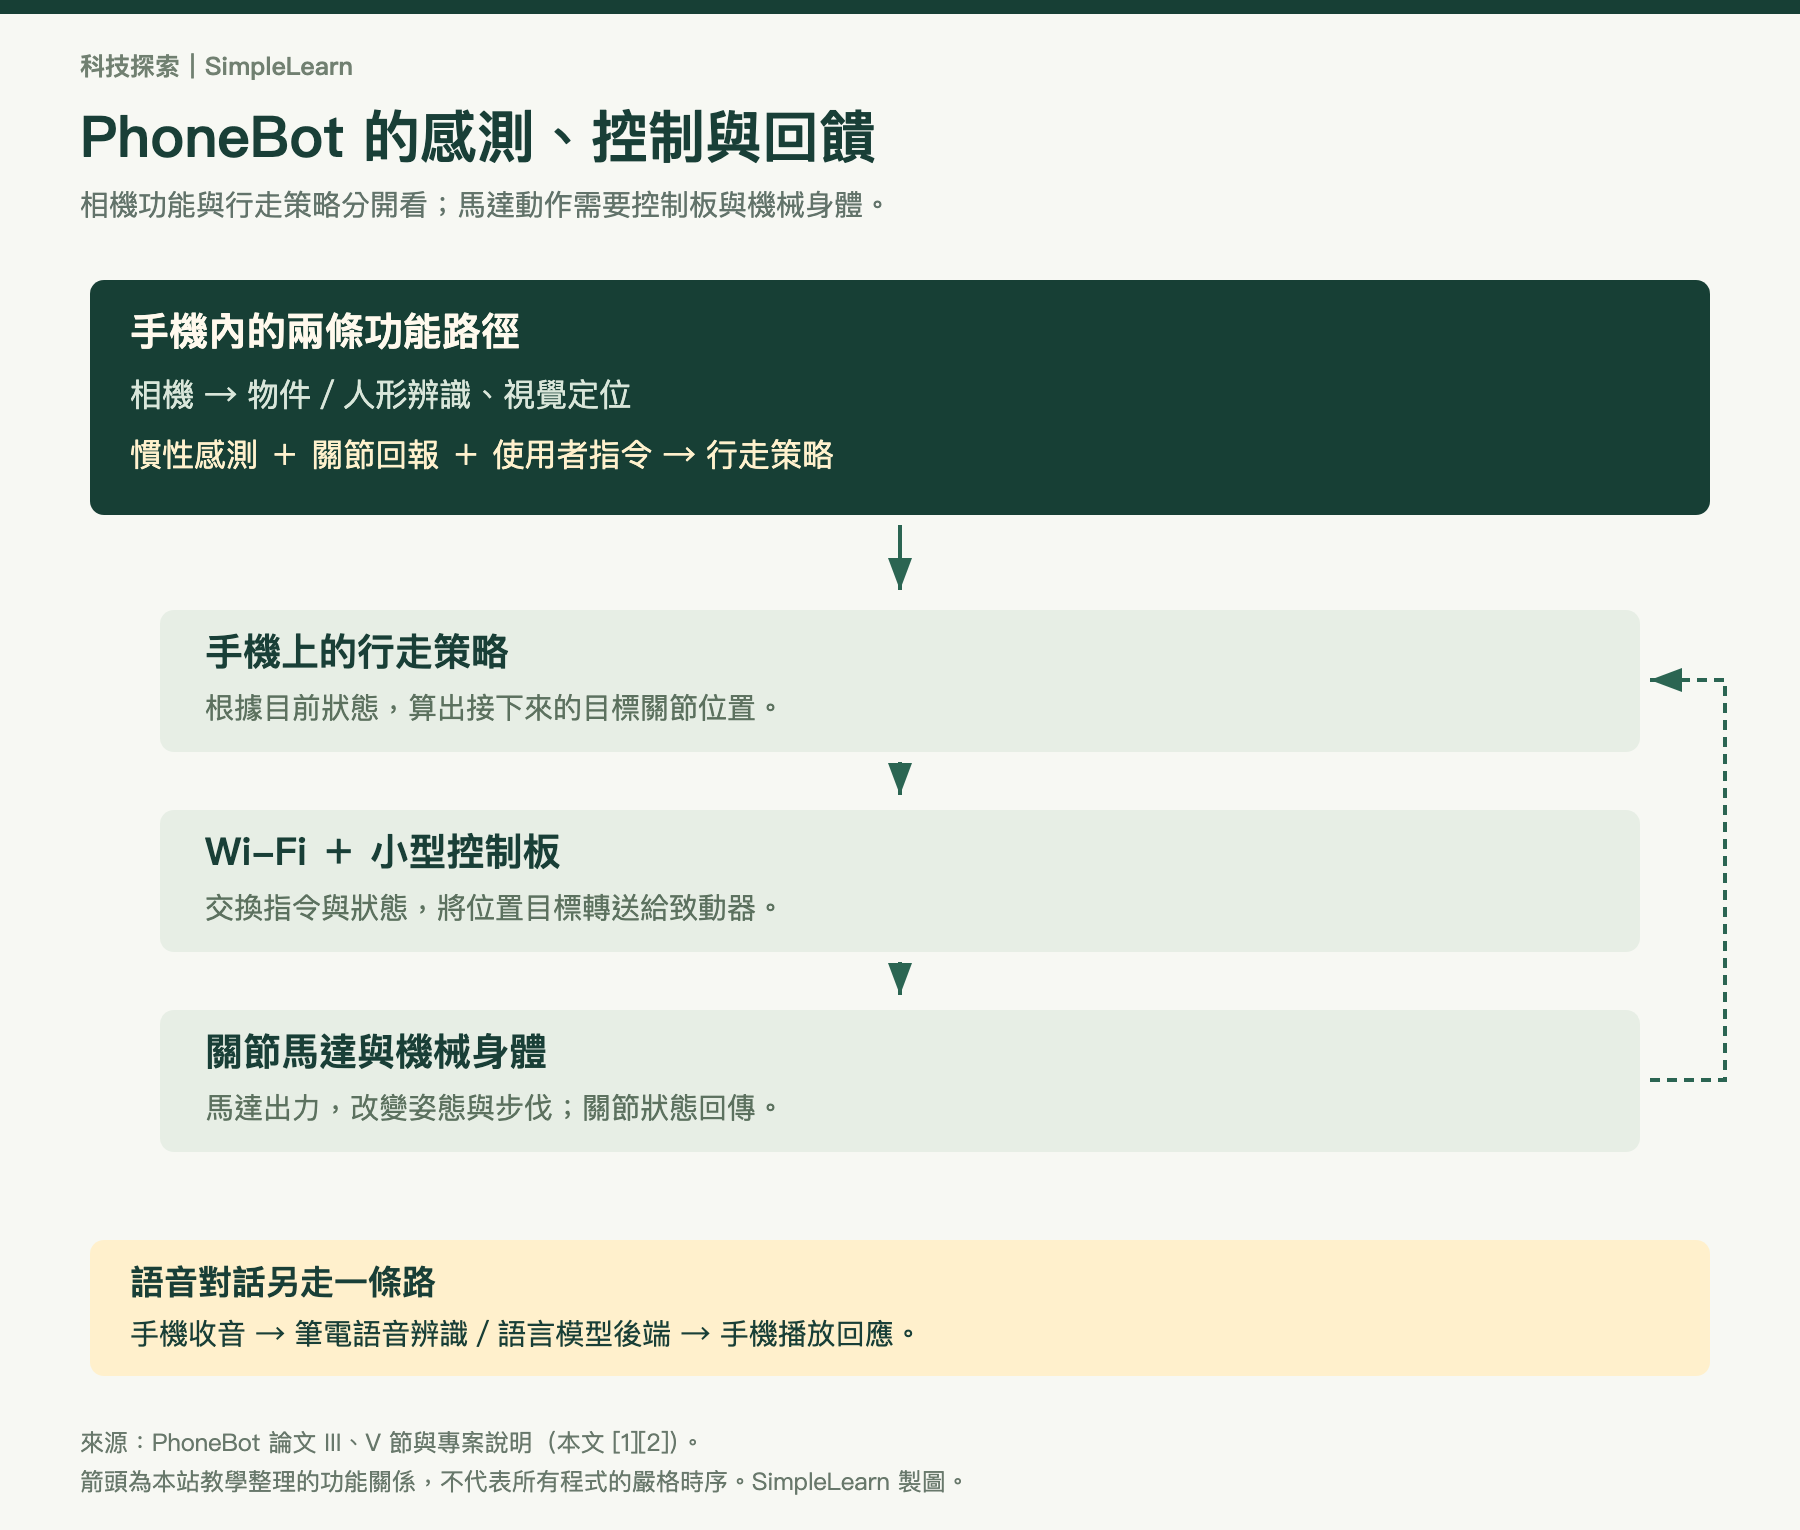Click the line 相機 → 物件 / 人形辨識、視覺定位
The height and width of the screenshot is (1530, 1800).
381,395
